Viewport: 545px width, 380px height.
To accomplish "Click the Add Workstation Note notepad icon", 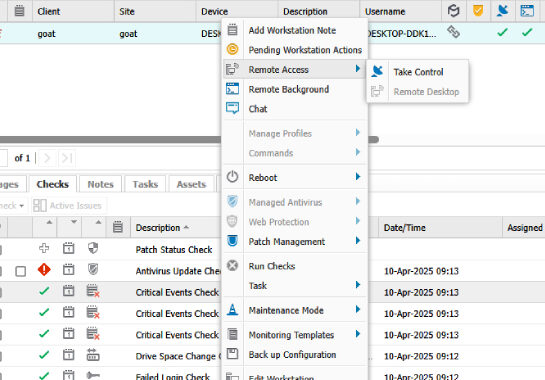I will point(233,30).
